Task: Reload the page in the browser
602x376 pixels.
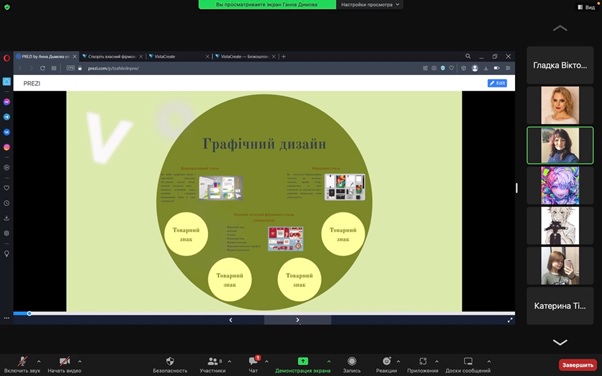Action: 43,68
